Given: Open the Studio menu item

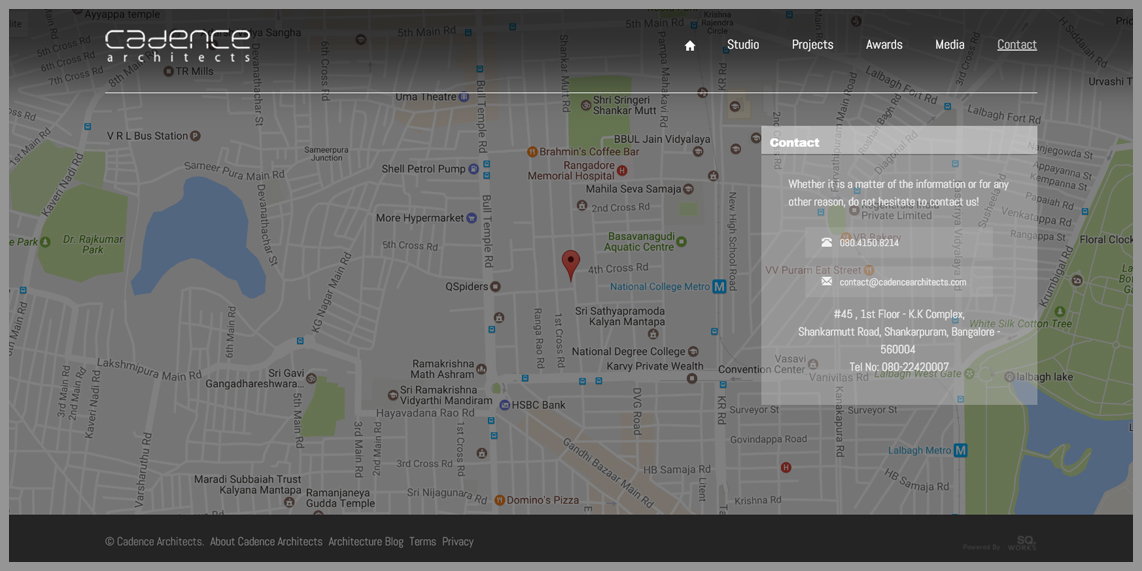Looking at the screenshot, I should [743, 45].
